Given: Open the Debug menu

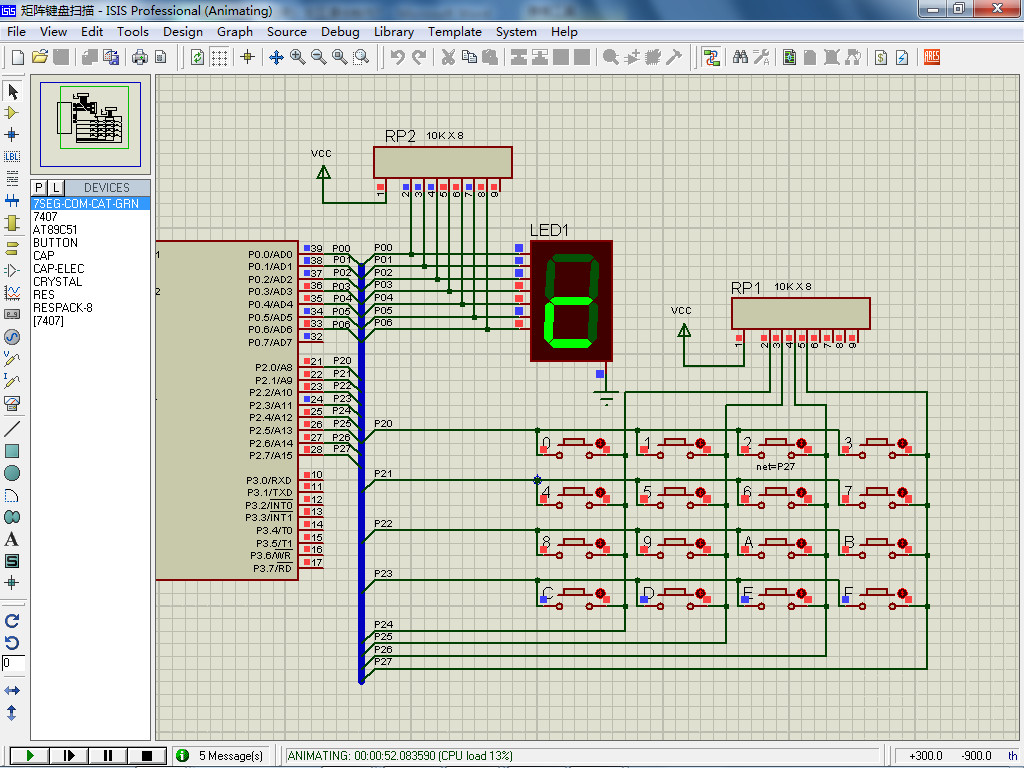Looking at the screenshot, I should [340, 31].
